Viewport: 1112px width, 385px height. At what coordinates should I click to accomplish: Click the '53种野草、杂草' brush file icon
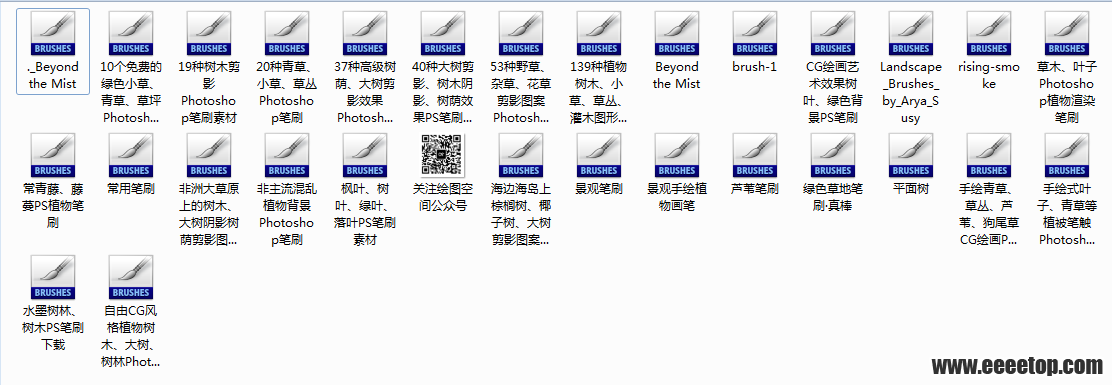tap(521, 34)
